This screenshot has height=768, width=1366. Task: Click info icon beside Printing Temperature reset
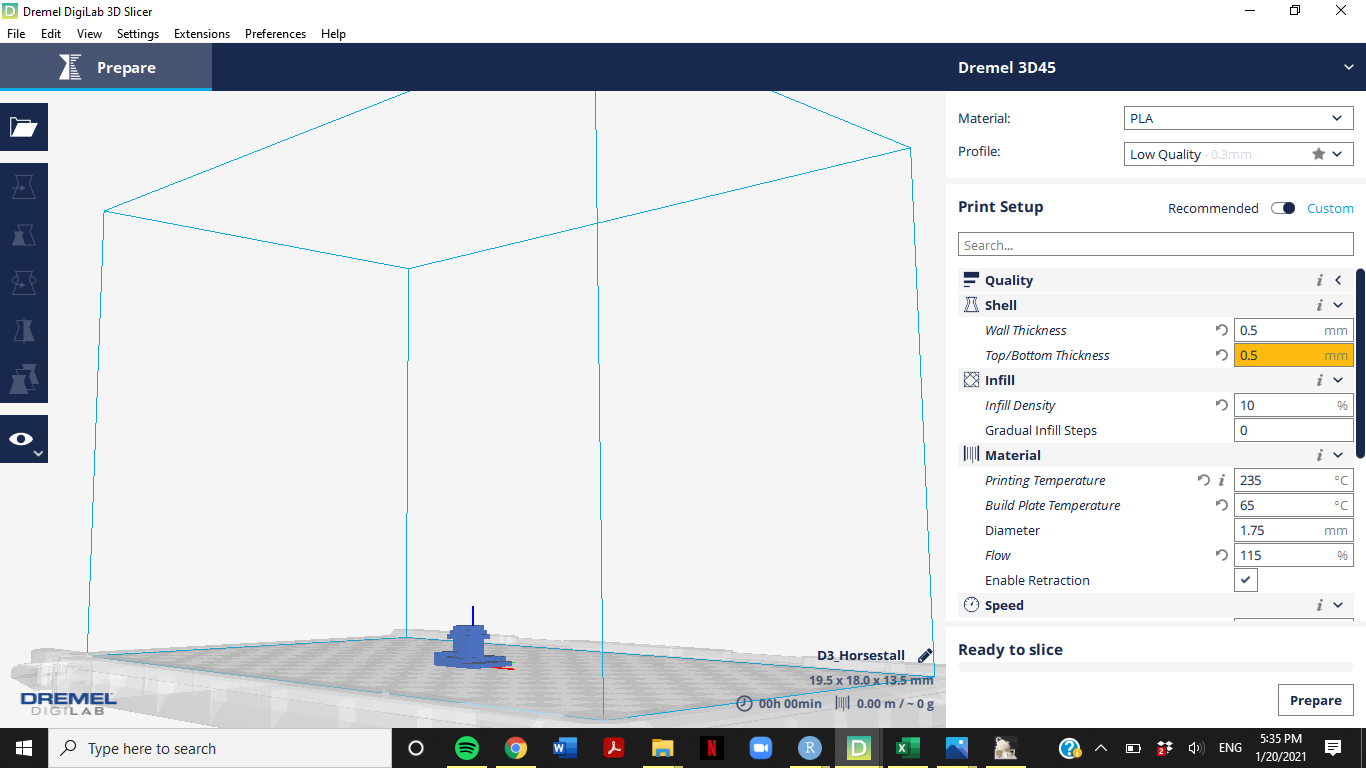click(1221, 480)
